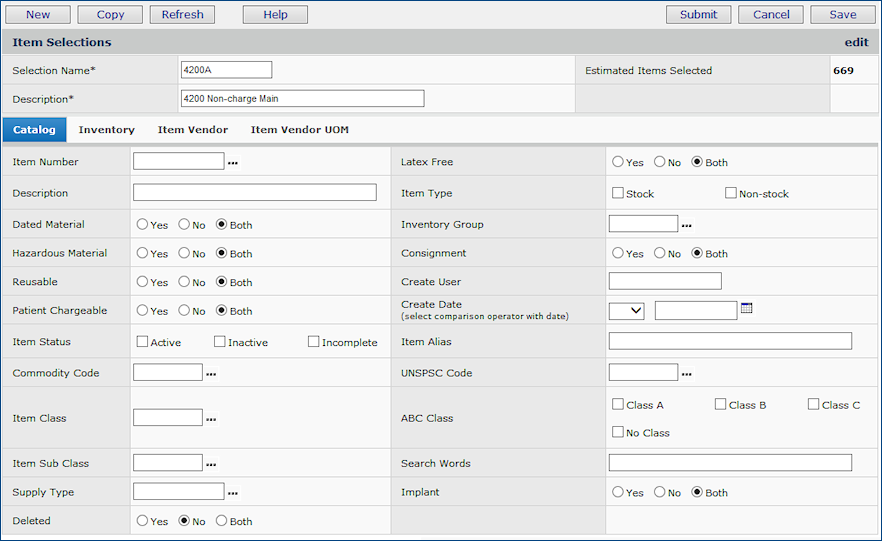This screenshot has width=882, height=541.
Task: Check the Active item status box
Action: 142,342
